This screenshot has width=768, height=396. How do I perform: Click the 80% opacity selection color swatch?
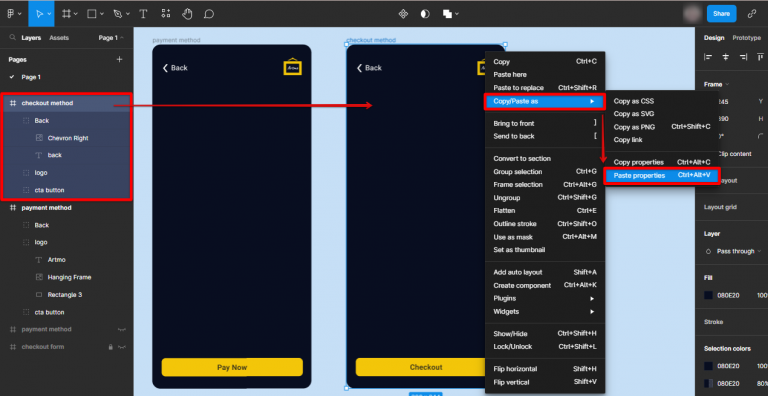point(708,383)
